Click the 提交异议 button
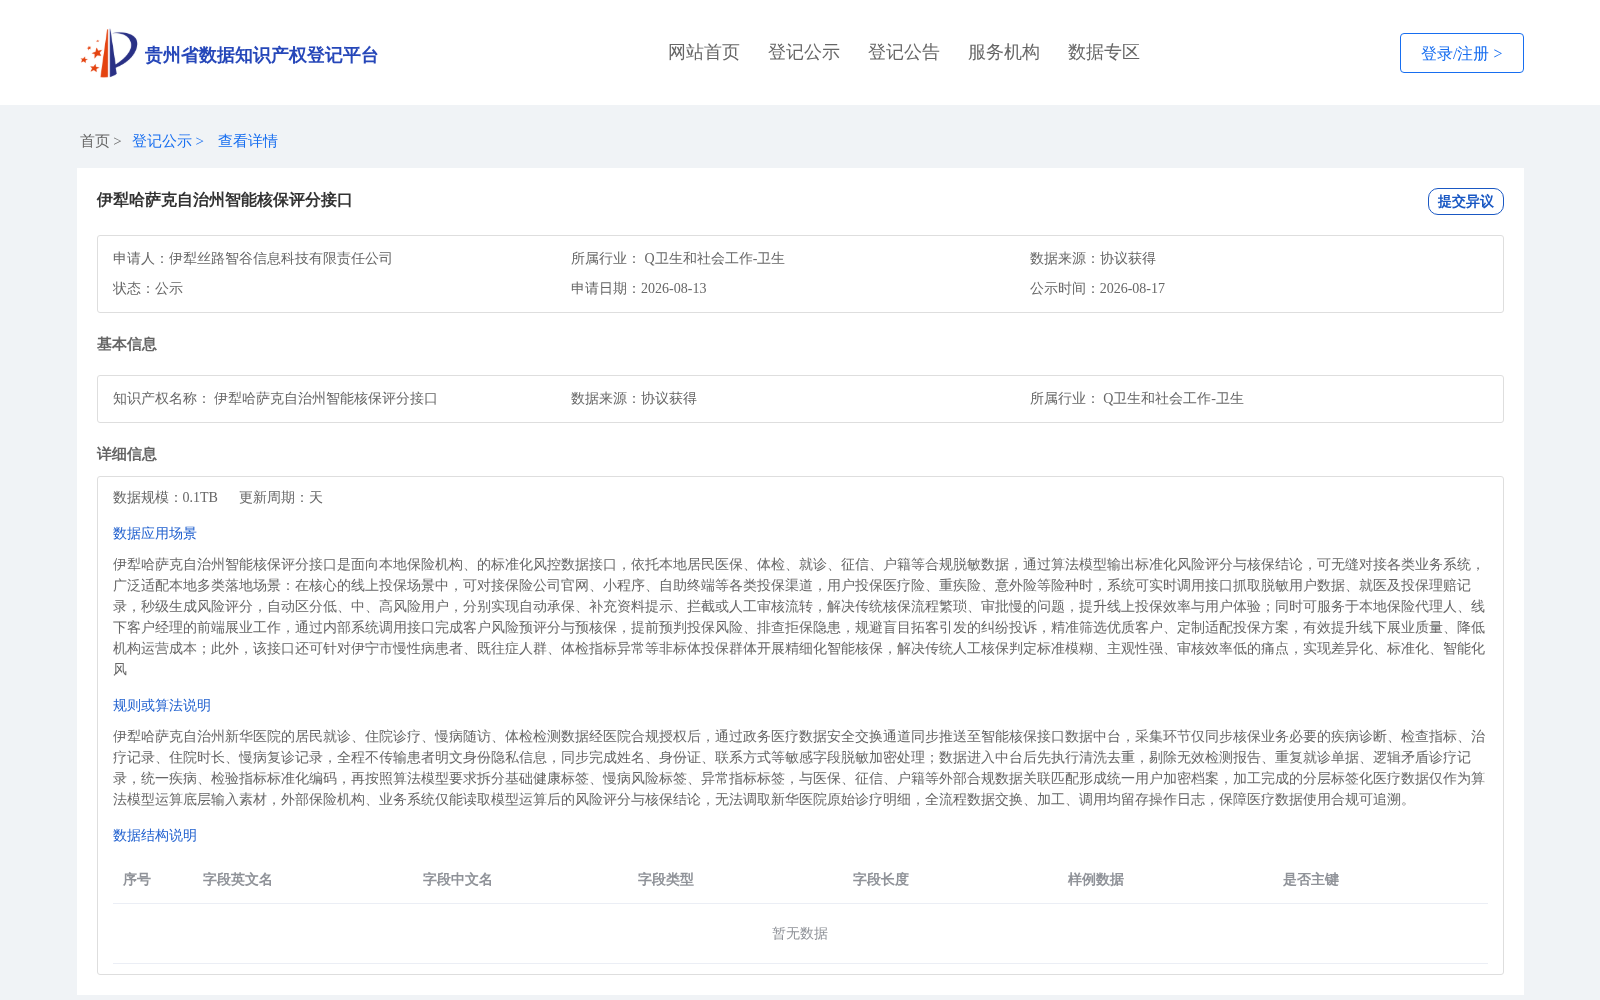 coord(1465,201)
